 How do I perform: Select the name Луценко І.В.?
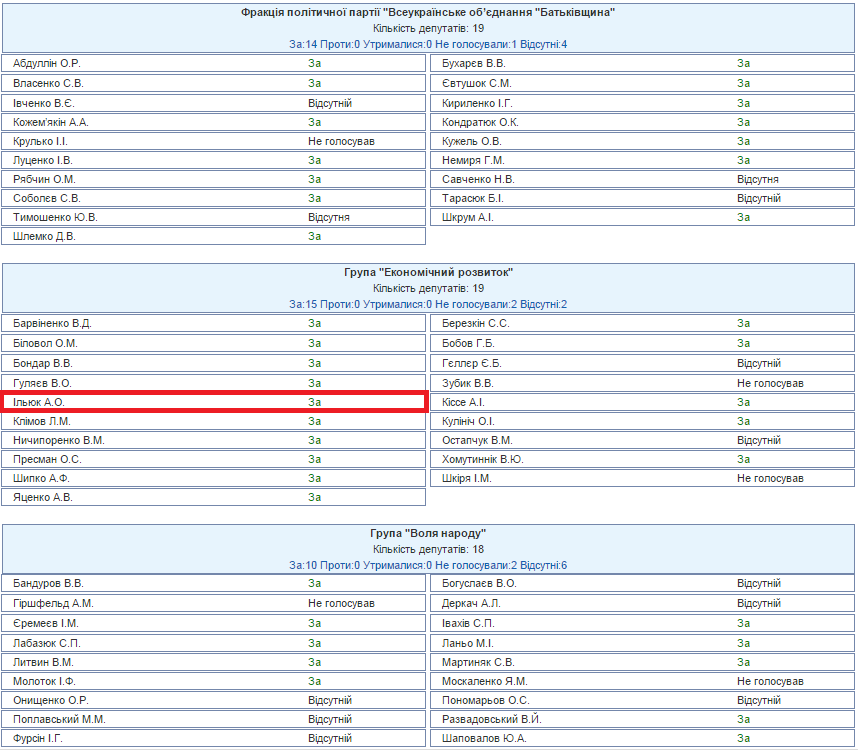(43, 160)
